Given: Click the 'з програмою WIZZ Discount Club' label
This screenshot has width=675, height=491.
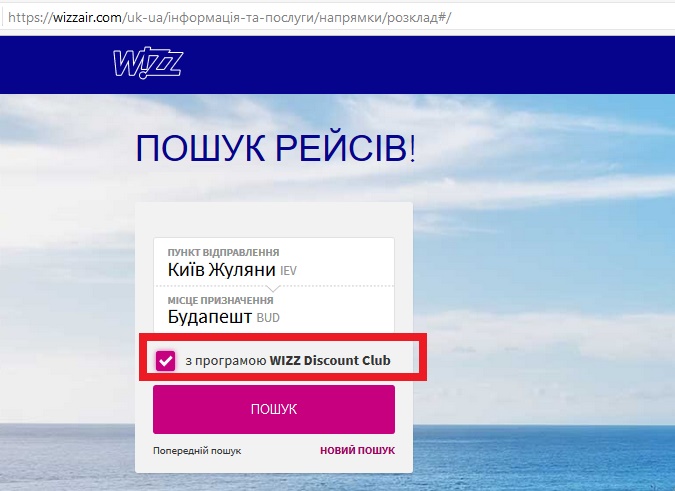Looking at the screenshot, I should point(285,360).
